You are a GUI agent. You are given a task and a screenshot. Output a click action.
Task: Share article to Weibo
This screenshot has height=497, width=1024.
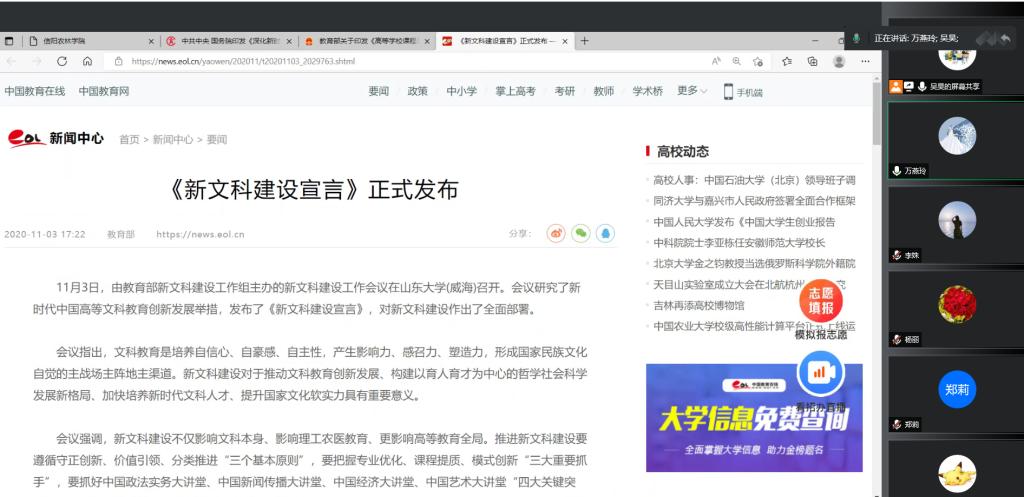[556, 234]
